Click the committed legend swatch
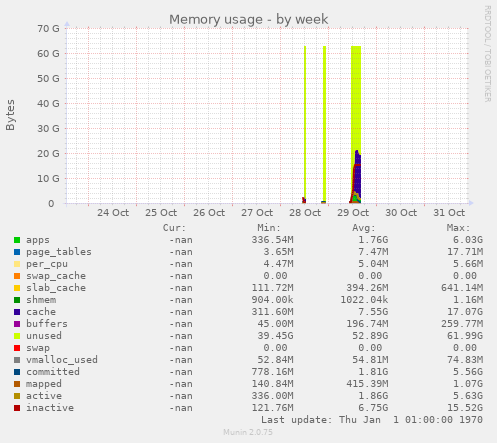The height and width of the screenshot is (443, 497). tap(17, 372)
